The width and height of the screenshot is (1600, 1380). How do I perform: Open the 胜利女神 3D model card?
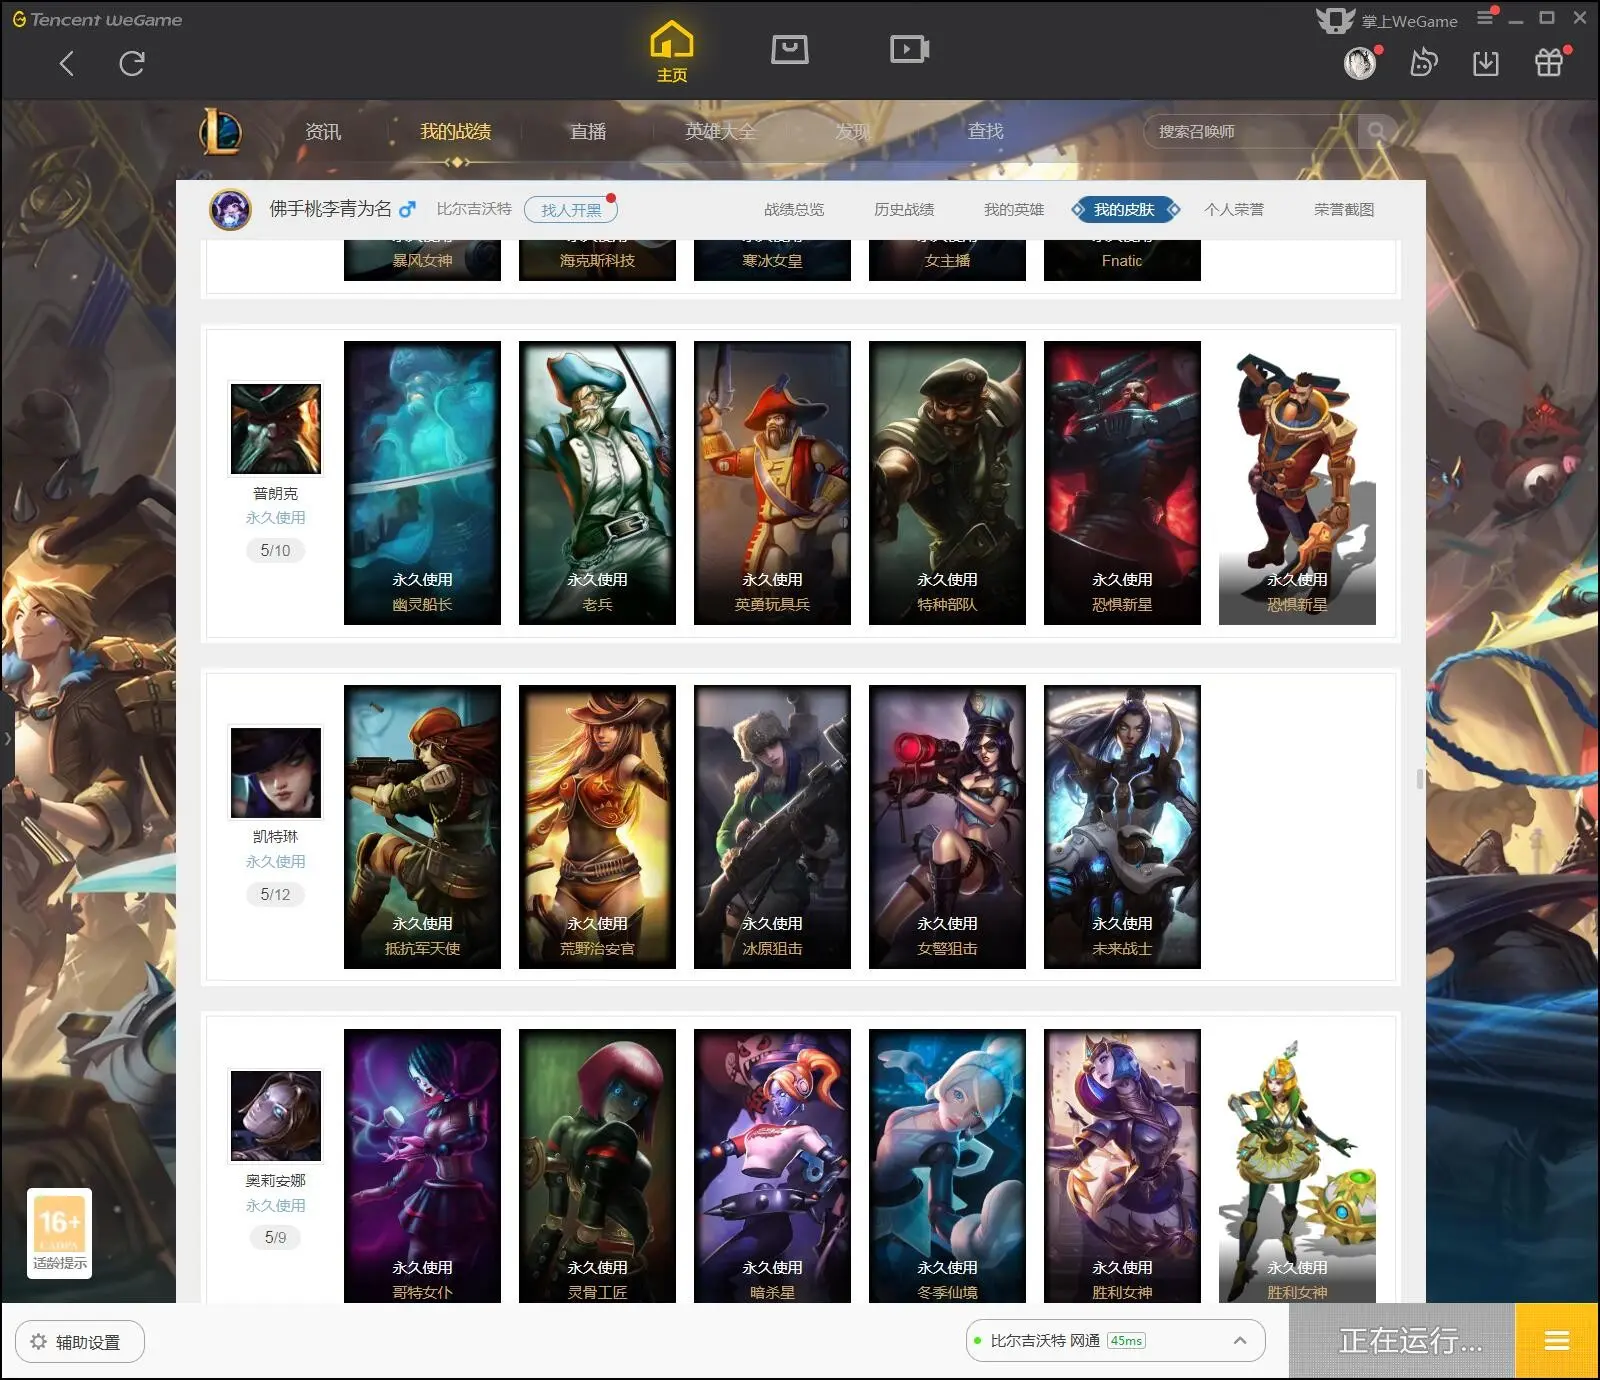click(1297, 1166)
